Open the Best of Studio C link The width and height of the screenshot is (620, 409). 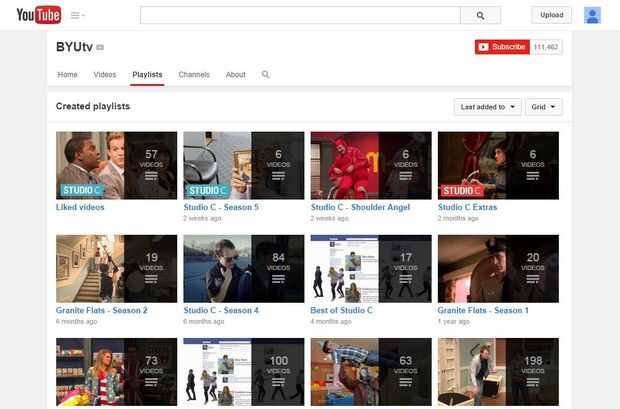coord(342,310)
